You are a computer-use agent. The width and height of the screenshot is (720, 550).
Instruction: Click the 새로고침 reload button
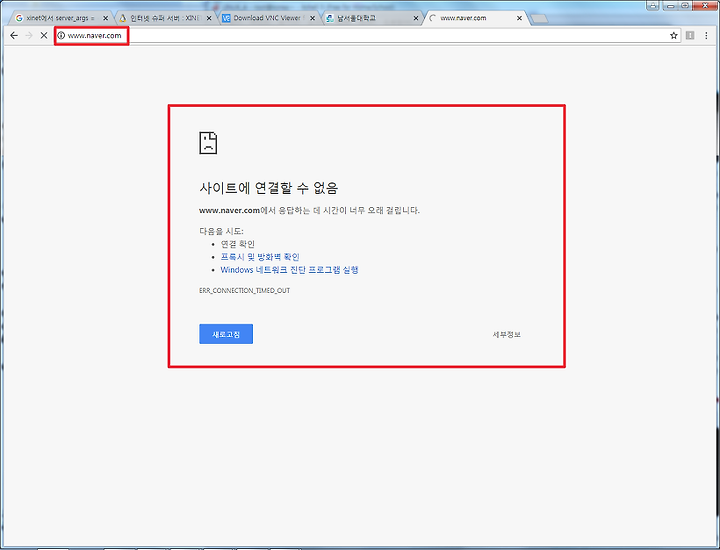click(226, 334)
